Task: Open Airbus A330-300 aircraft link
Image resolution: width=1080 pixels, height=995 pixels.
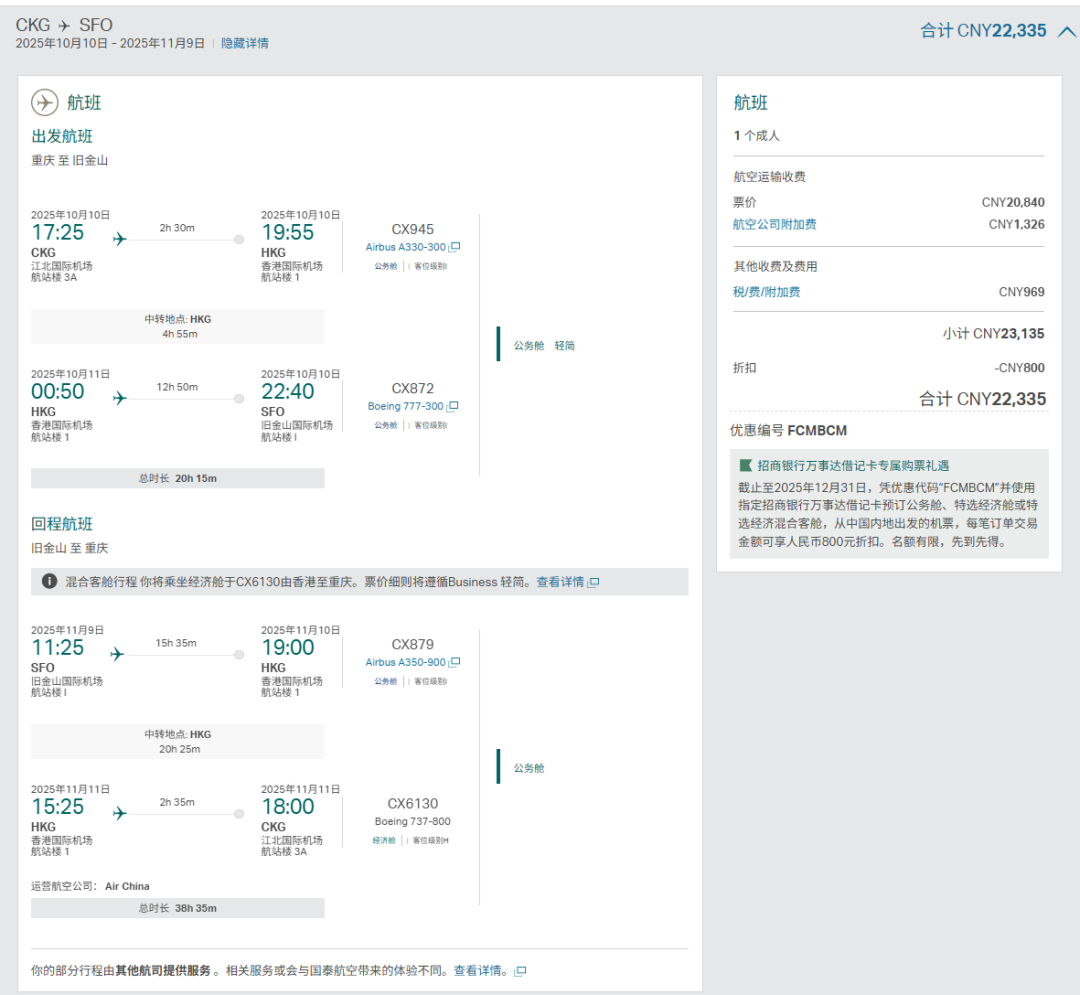Action: click(405, 247)
